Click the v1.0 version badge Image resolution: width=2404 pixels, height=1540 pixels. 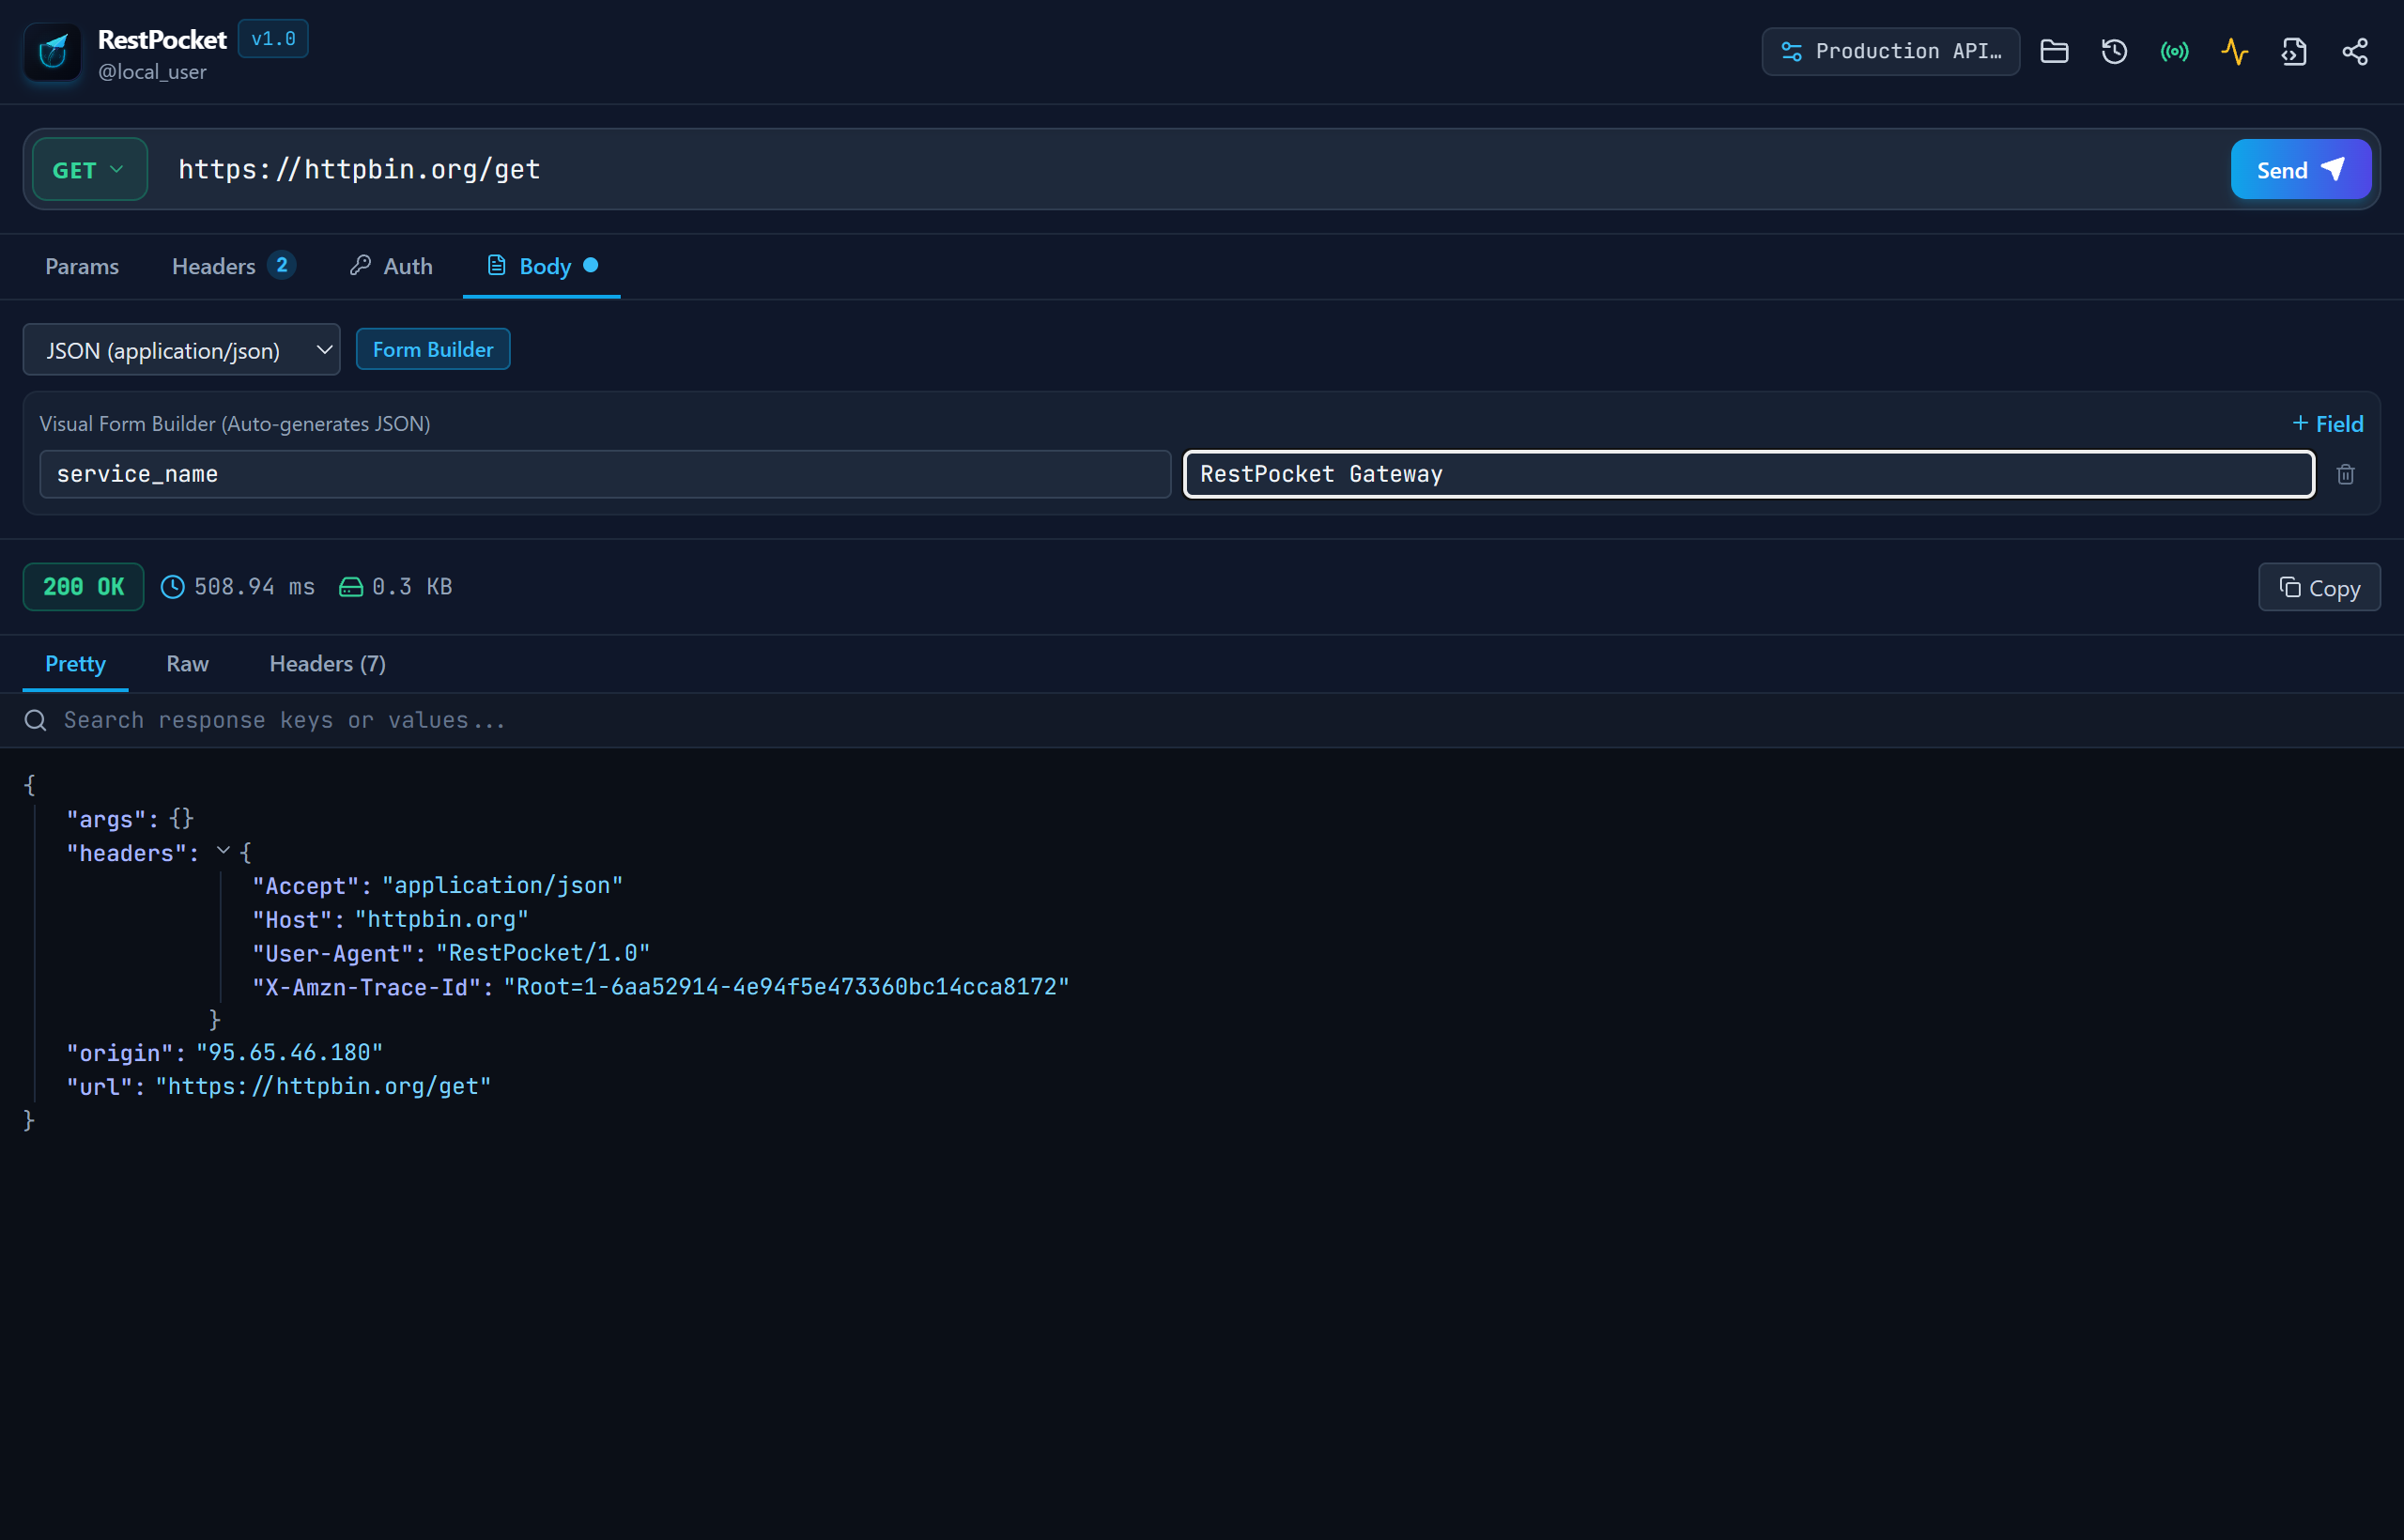click(273, 39)
